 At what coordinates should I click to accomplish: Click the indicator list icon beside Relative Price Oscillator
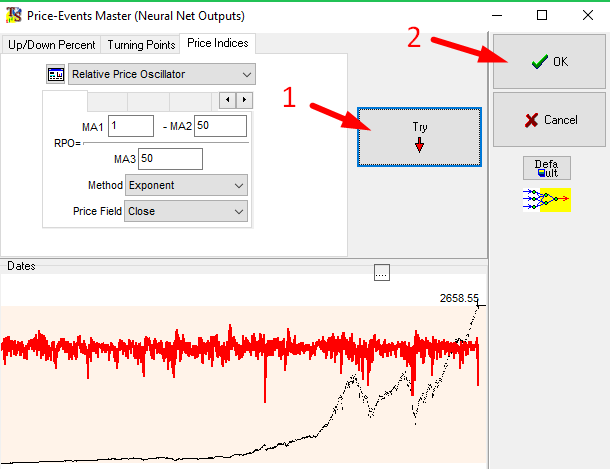point(55,75)
